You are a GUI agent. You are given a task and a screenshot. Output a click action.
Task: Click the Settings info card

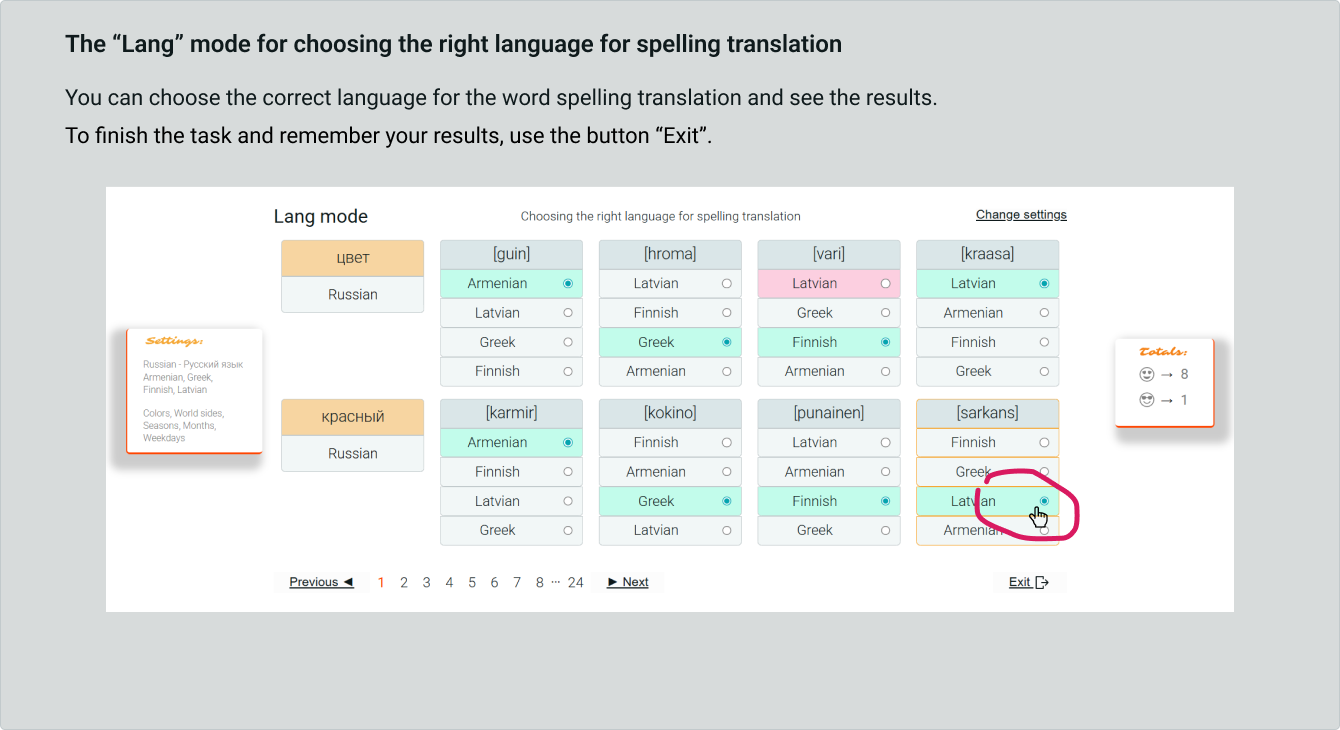(194, 390)
